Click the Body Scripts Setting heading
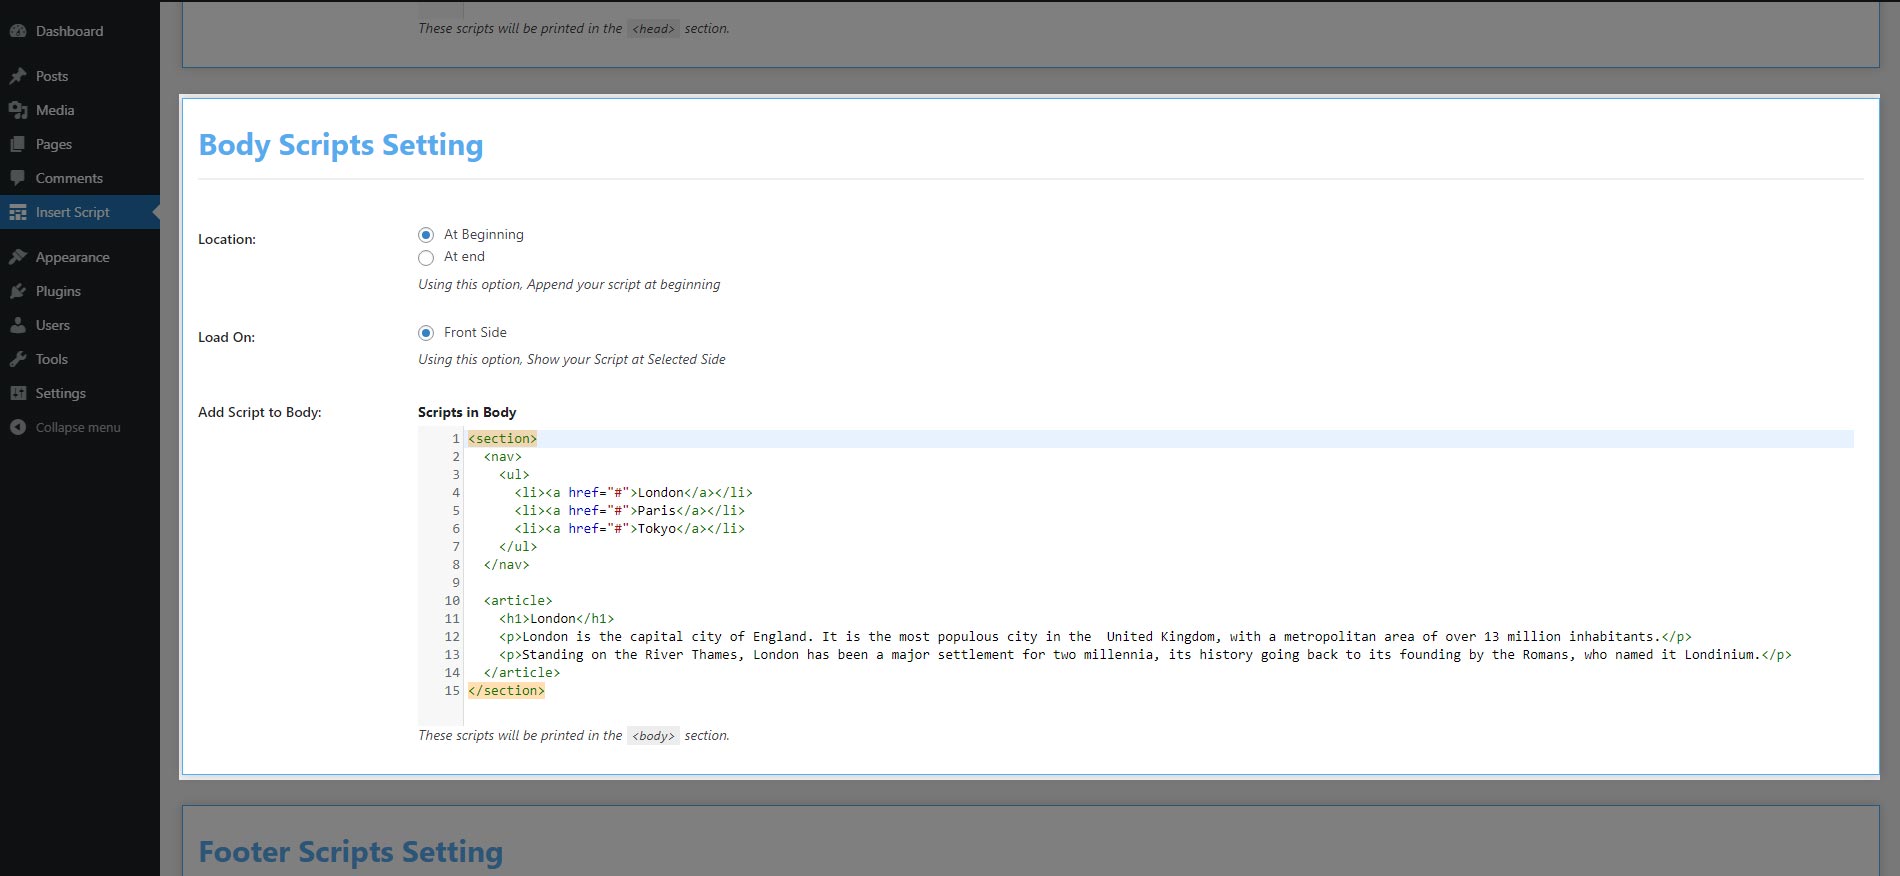 [341, 145]
